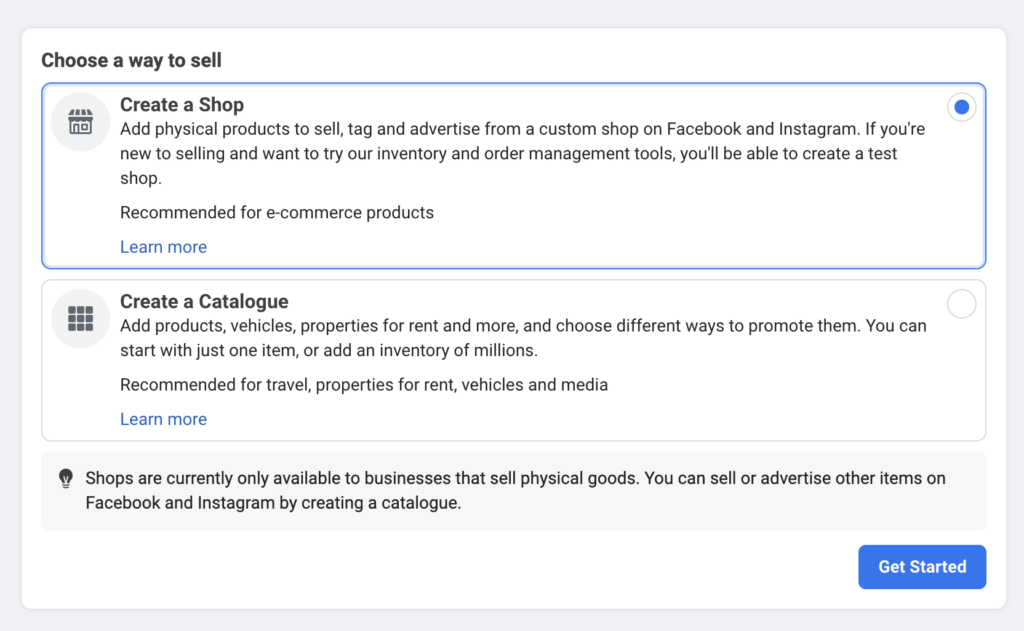Screen dimensions: 1024x631
Task: Open Learn more under Create a Catalogue
Action: coord(163,418)
